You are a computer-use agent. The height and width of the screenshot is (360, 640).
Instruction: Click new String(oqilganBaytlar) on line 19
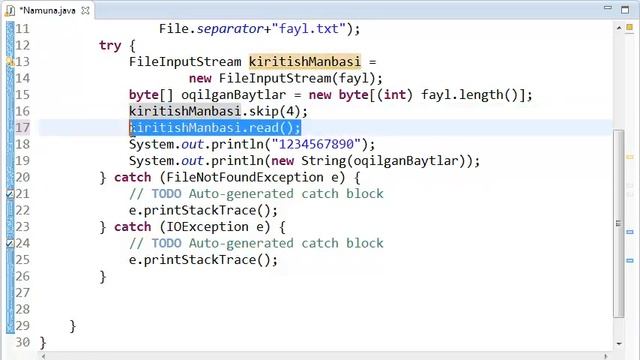pyautogui.click(x=369, y=160)
